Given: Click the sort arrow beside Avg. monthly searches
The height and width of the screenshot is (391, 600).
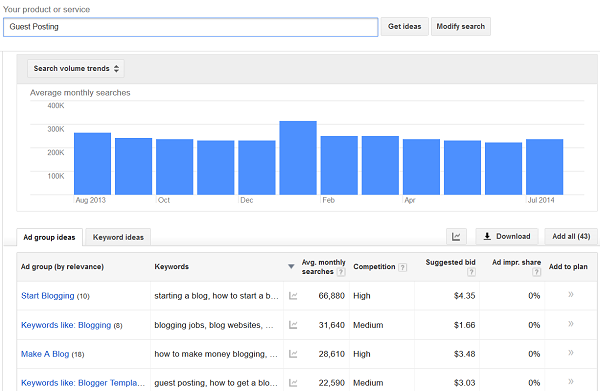Looking at the screenshot, I should 291,266.
